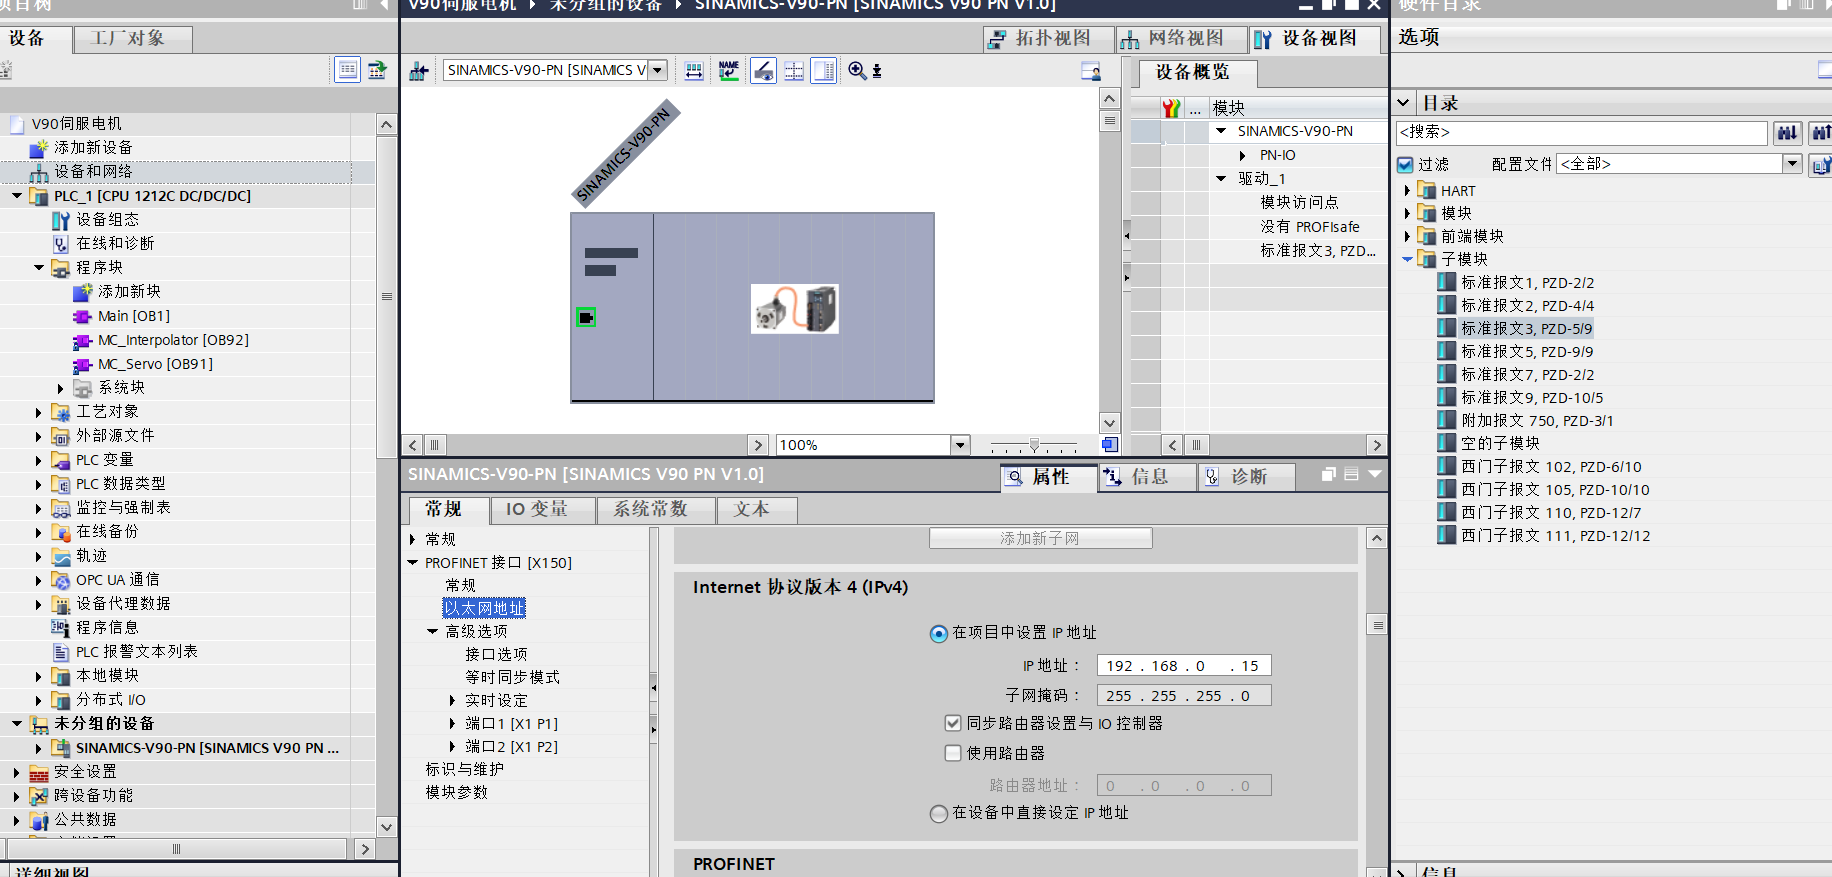Select 以太网地址 in properties navigation
Image resolution: width=1832 pixels, height=877 pixels.
click(485, 608)
